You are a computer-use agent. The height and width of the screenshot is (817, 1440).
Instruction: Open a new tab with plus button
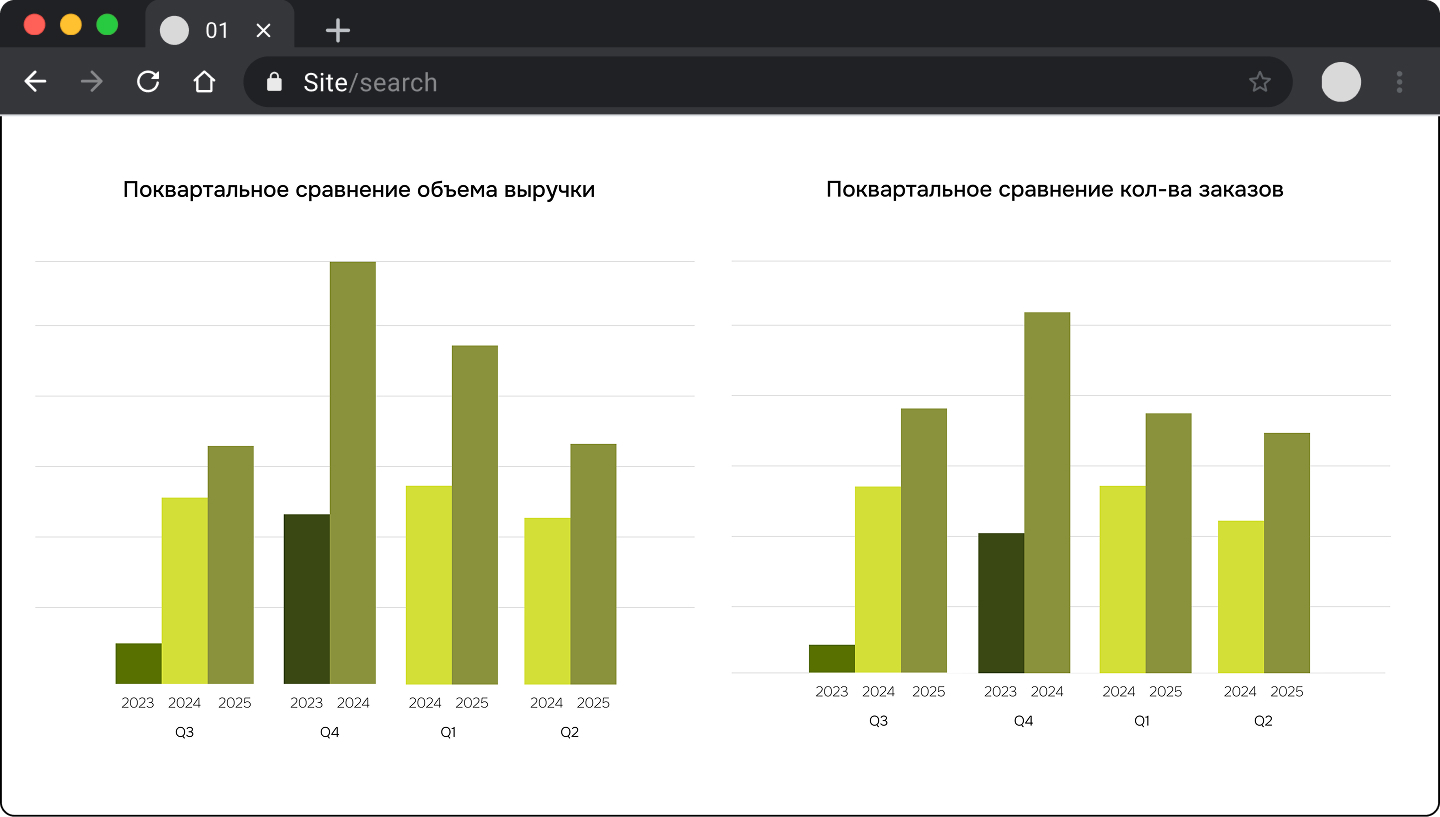(x=338, y=31)
